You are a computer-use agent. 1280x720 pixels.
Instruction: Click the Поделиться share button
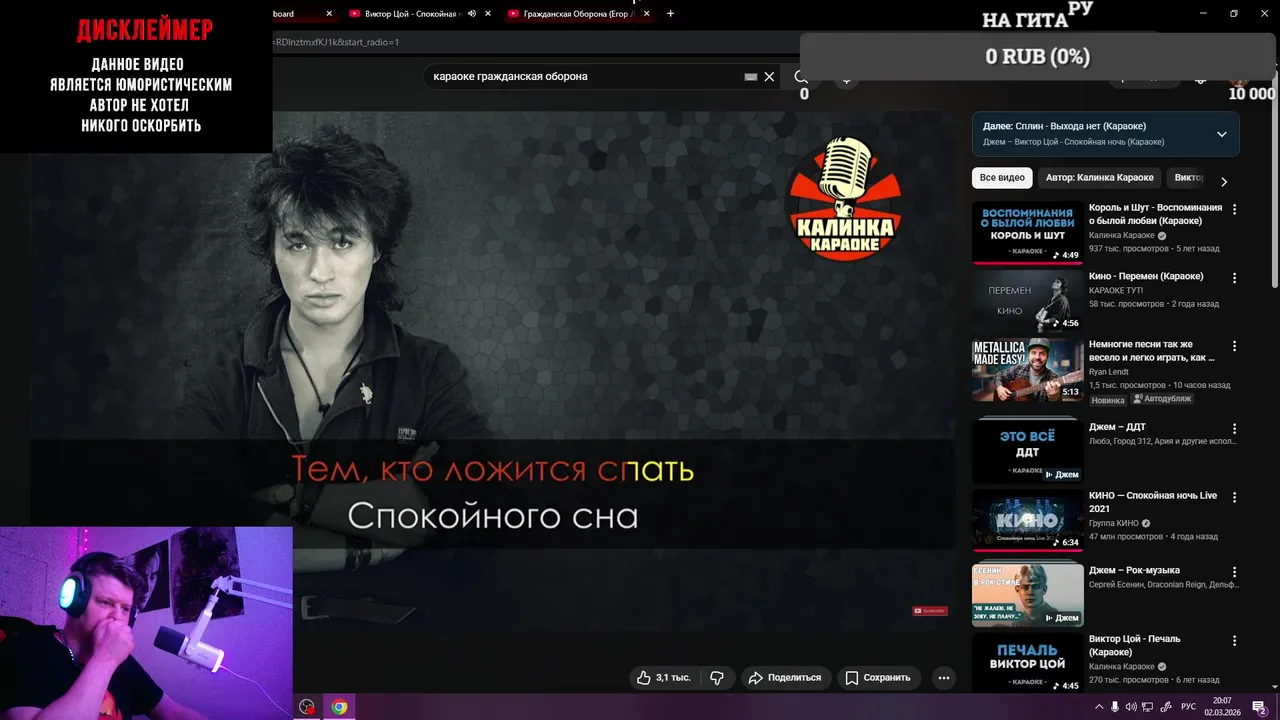[x=785, y=677]
